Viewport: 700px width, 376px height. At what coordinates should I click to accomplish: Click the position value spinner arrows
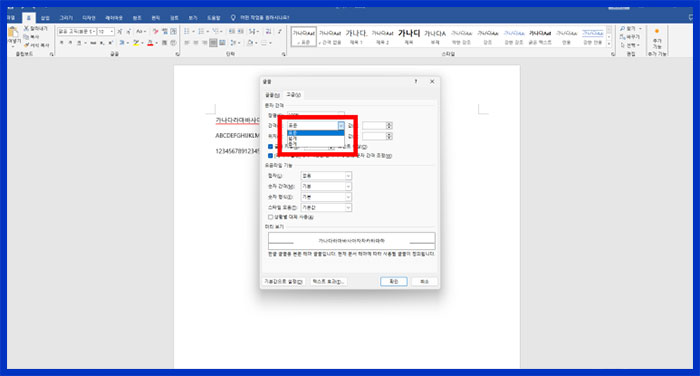tap(389, 136)
